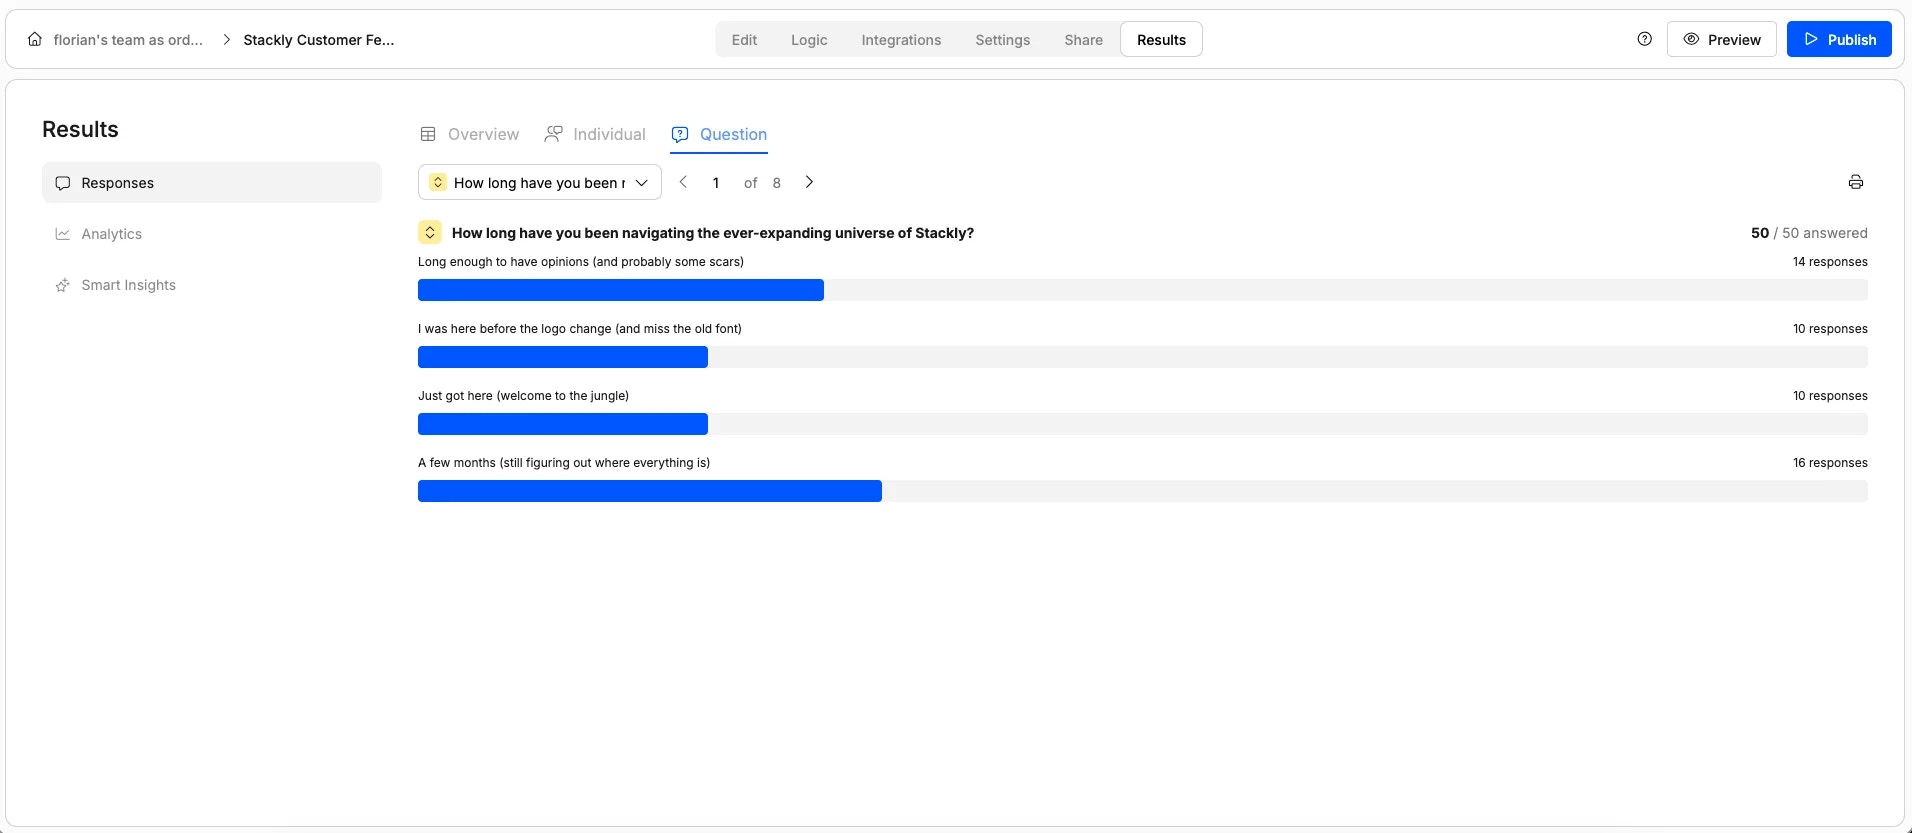Open the question selector dropdown
The image size is (1912, 833).
coord(539,182)
